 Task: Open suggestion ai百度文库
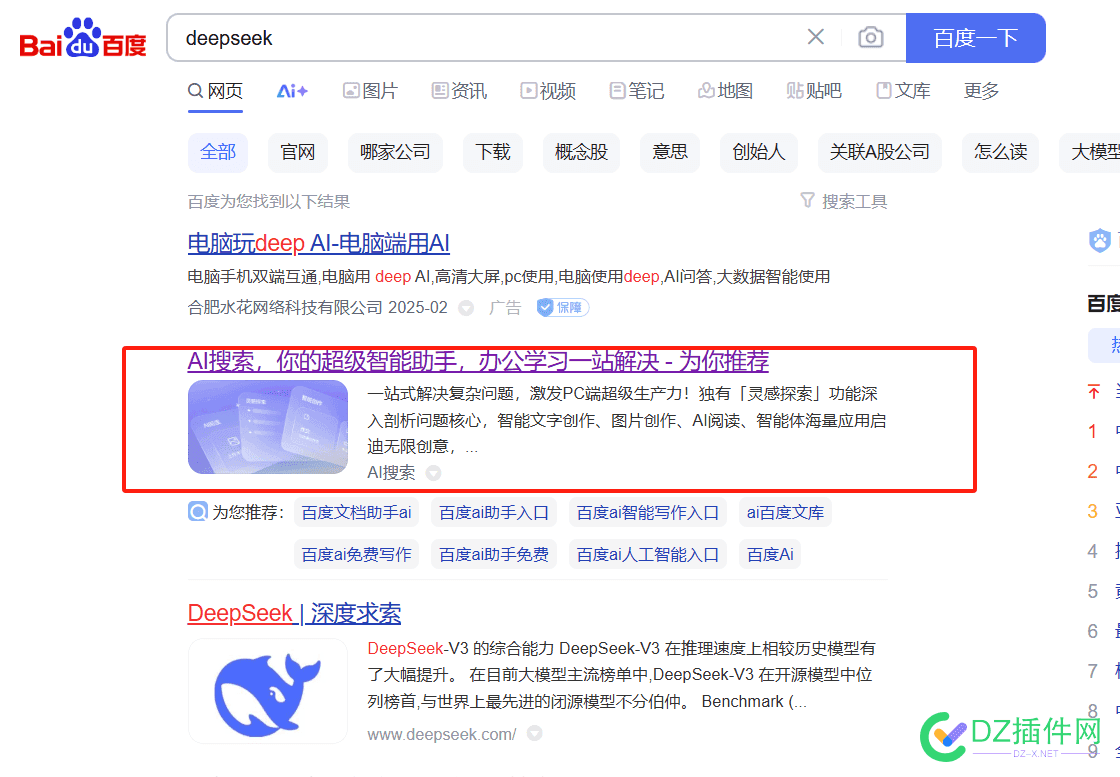[x=785, y=513]
